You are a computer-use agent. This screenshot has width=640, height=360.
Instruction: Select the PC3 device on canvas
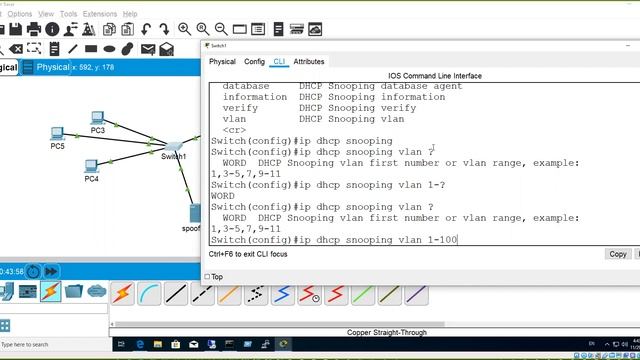click(97, 118)
